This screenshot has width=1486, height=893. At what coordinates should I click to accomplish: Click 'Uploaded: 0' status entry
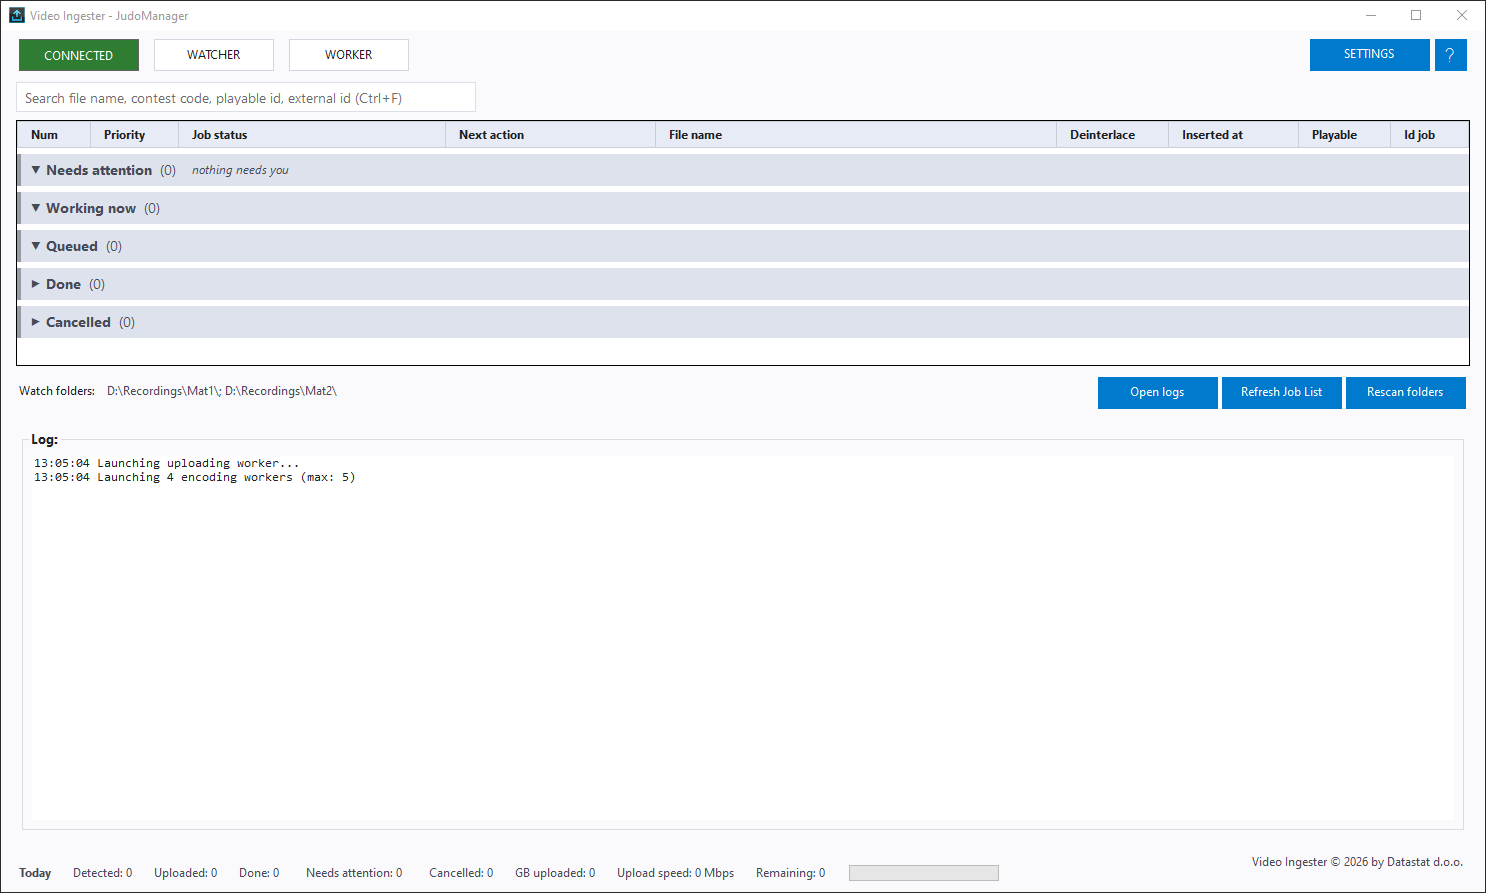(186, 873)
